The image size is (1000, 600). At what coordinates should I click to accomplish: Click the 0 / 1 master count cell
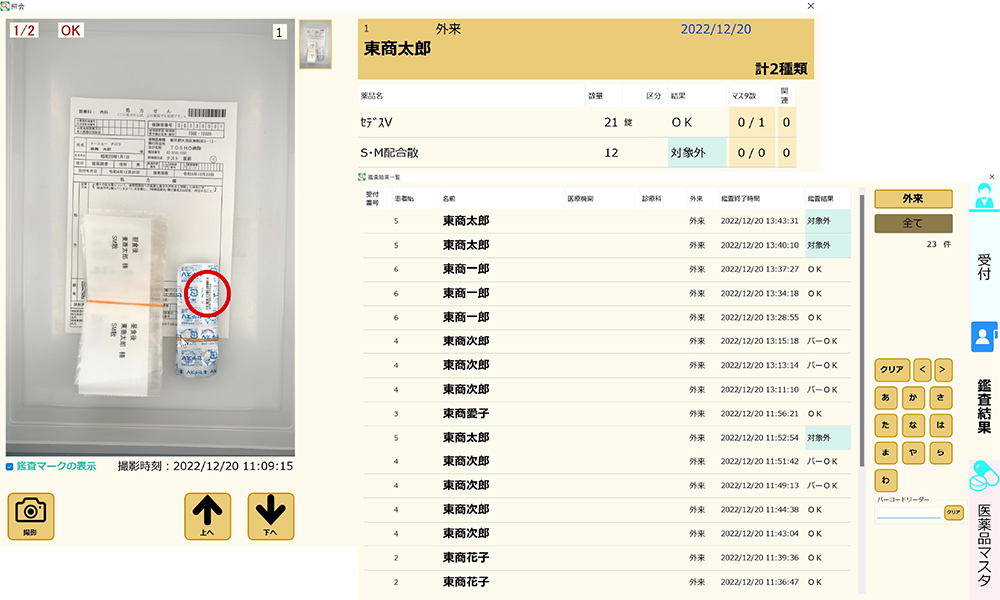pos(751,122)
